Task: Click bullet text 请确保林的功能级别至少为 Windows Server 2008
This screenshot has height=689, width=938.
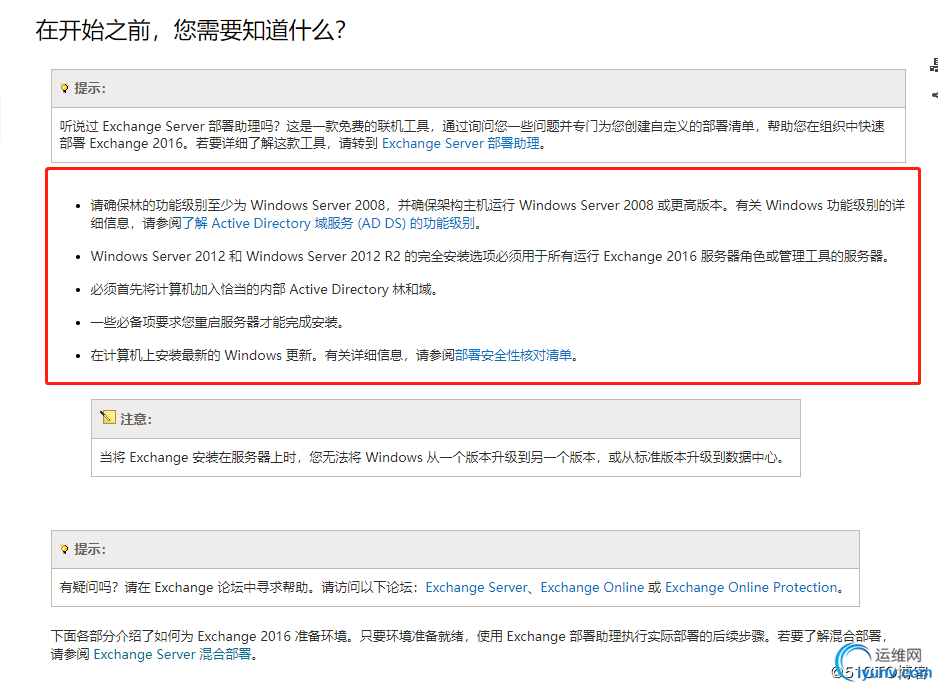Action: pyautogui.click(x=237, y=205)
